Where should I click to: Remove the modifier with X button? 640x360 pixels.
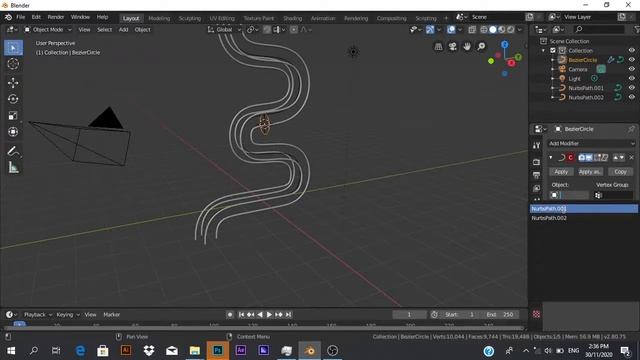coord(631,158)
